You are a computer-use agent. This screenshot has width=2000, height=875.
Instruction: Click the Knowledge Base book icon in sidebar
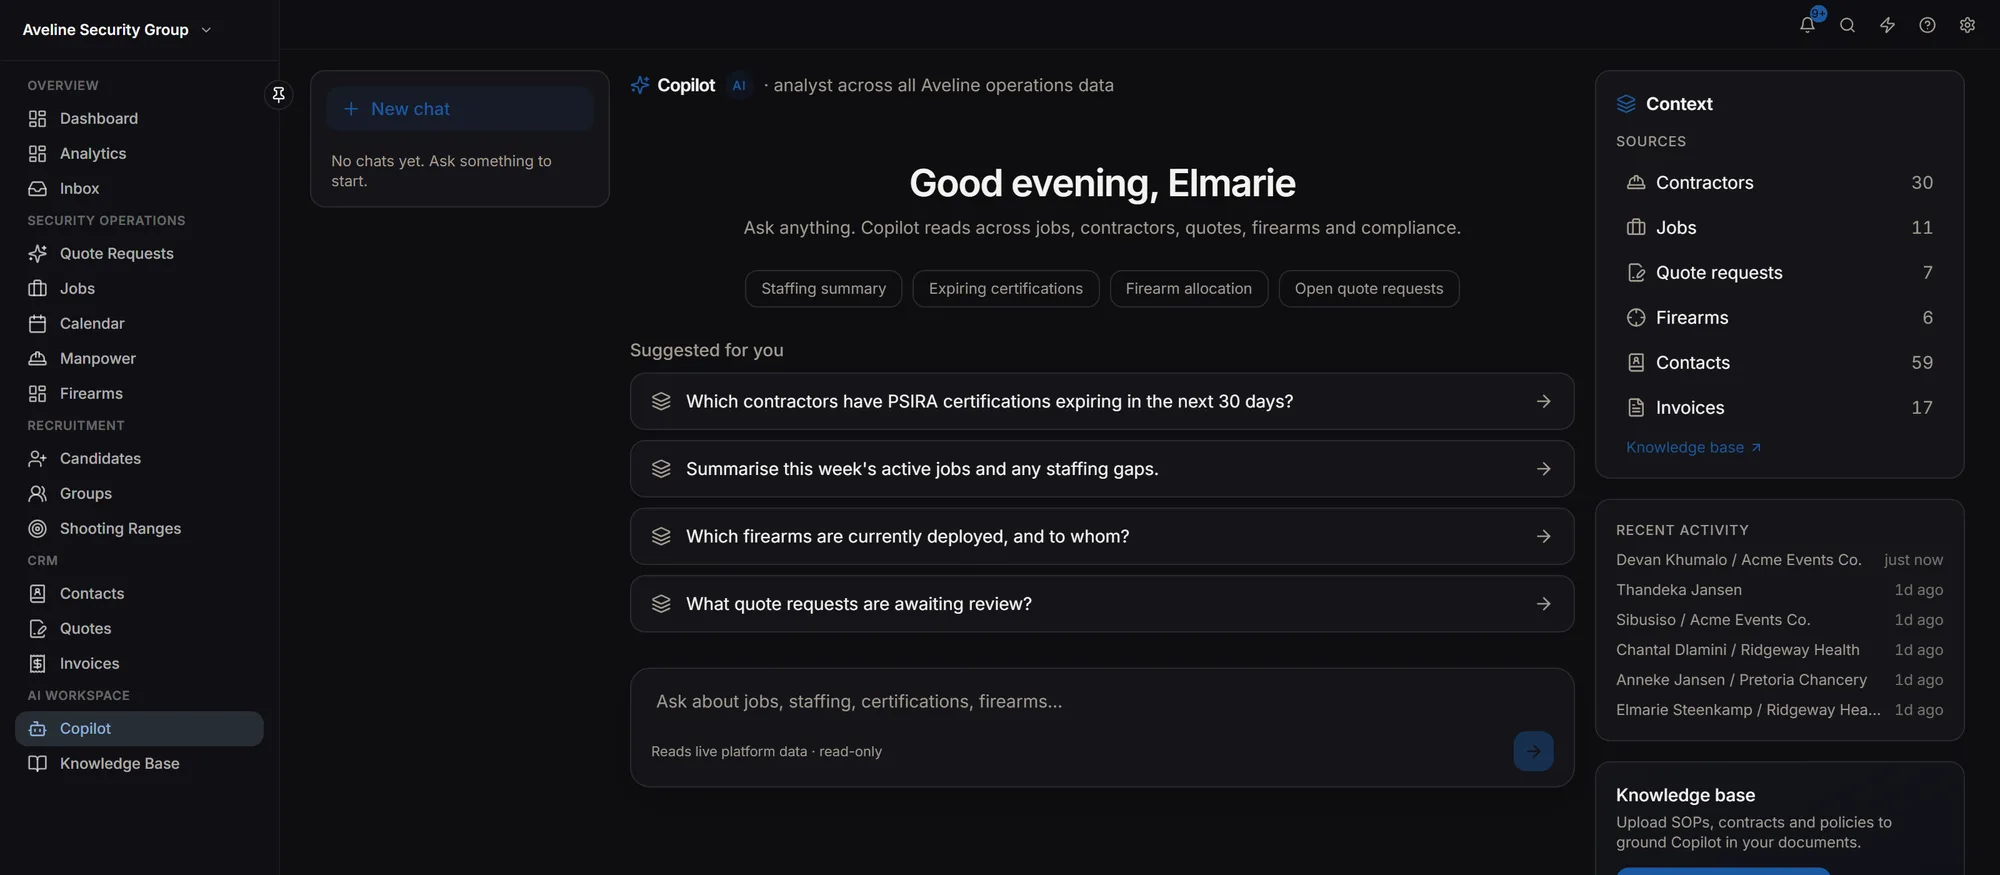(38, 763)
